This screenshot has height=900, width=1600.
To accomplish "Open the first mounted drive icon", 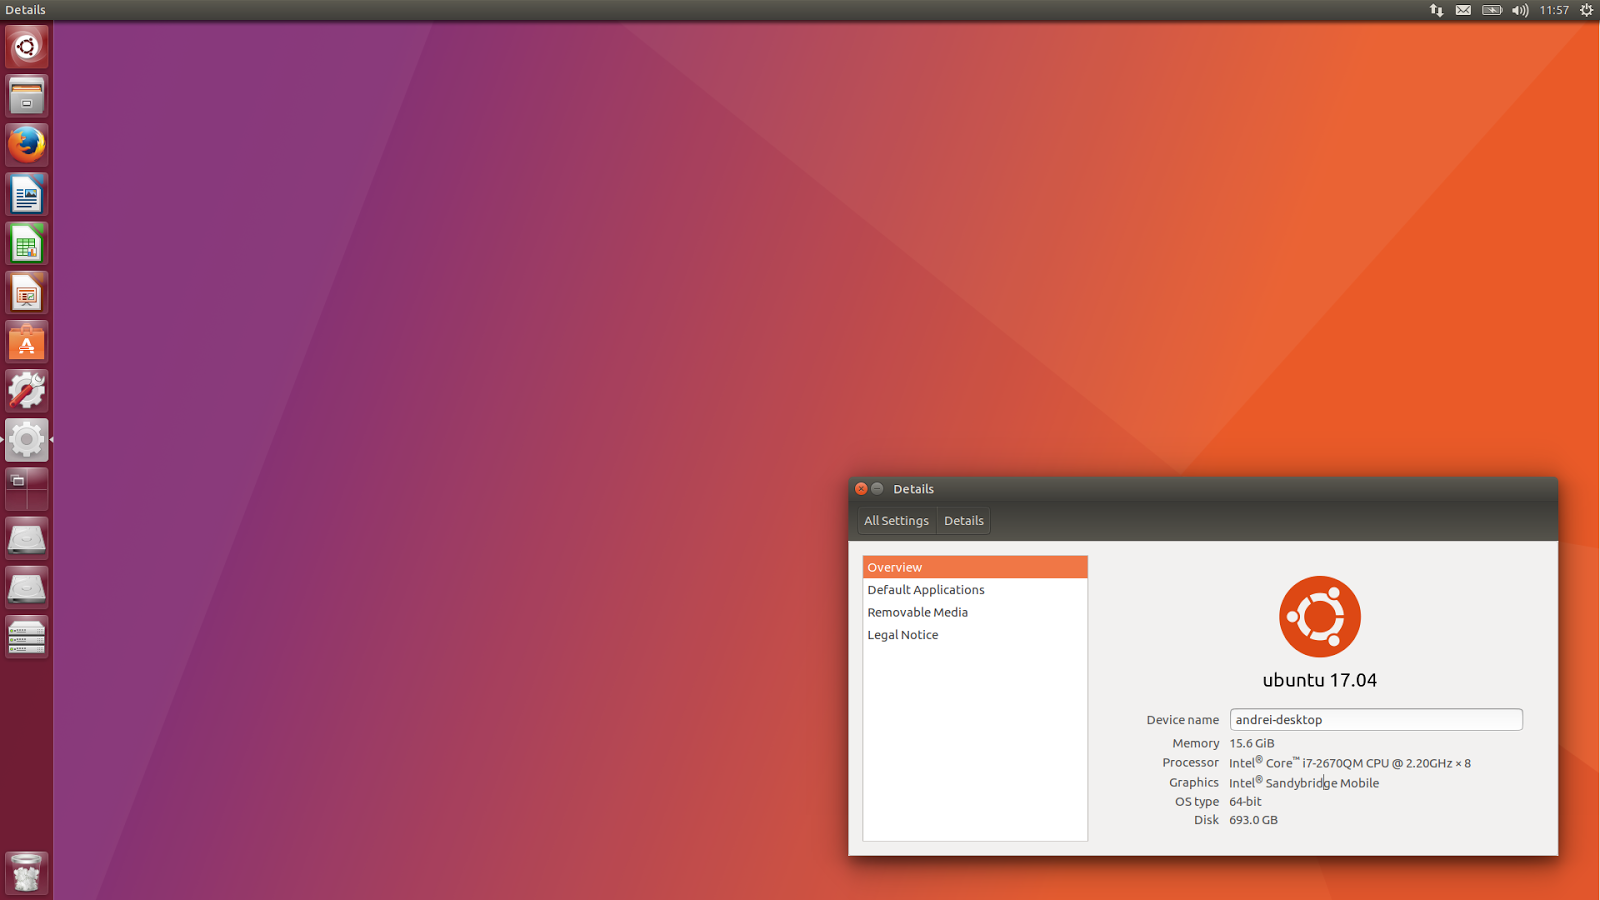I will 26,538.
